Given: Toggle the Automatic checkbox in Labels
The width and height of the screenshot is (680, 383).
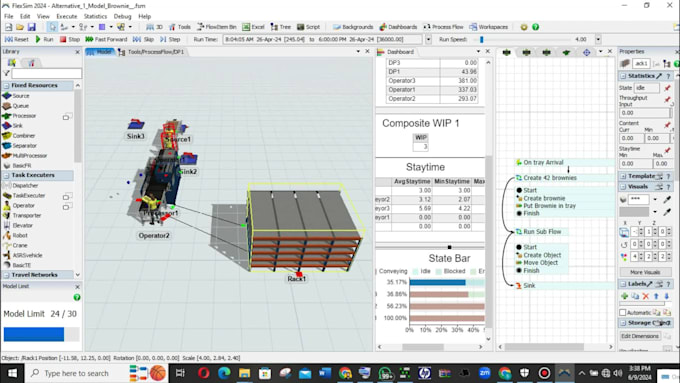Looking at the screenshot, I should click(623, 312).
